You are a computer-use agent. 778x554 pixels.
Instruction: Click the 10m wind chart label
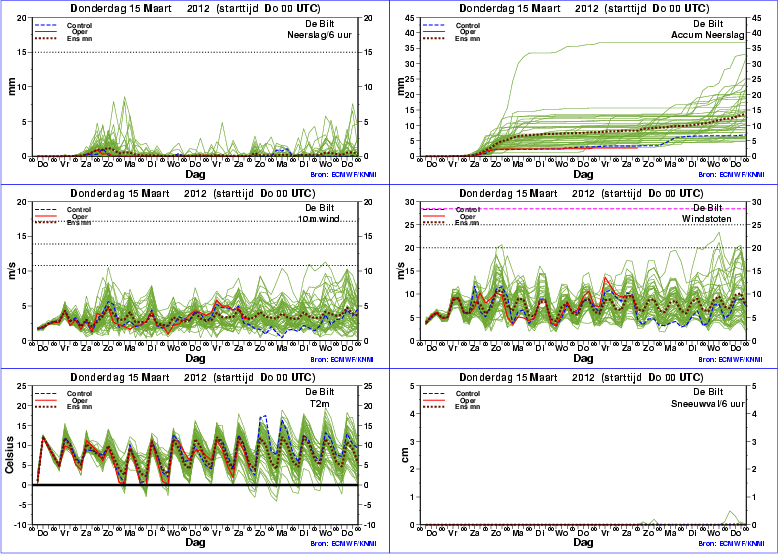319,218
